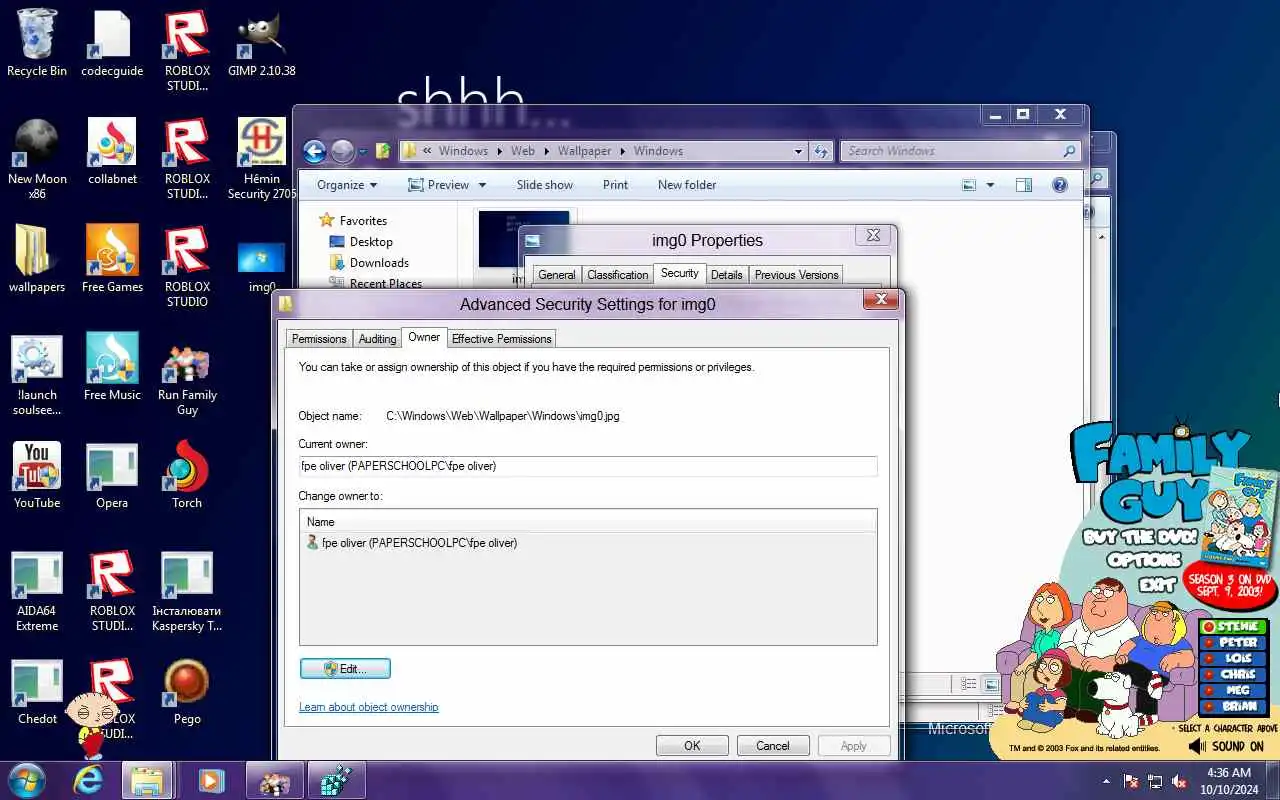This screenshot has height=800, width=1280.
Task: Launch the Opera desktop shortcut
Action: tap(112, 475)
